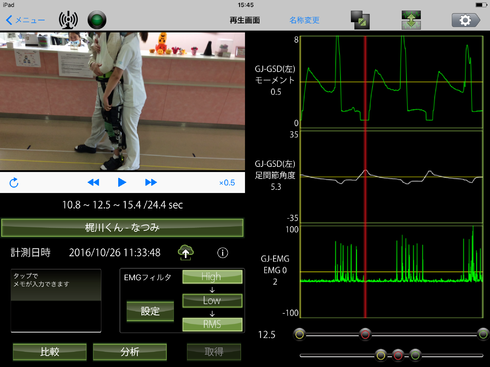Viewport: 490px width, 367px height.
Task: Change the ×0.5 playback speed
Action: [227, 183]
